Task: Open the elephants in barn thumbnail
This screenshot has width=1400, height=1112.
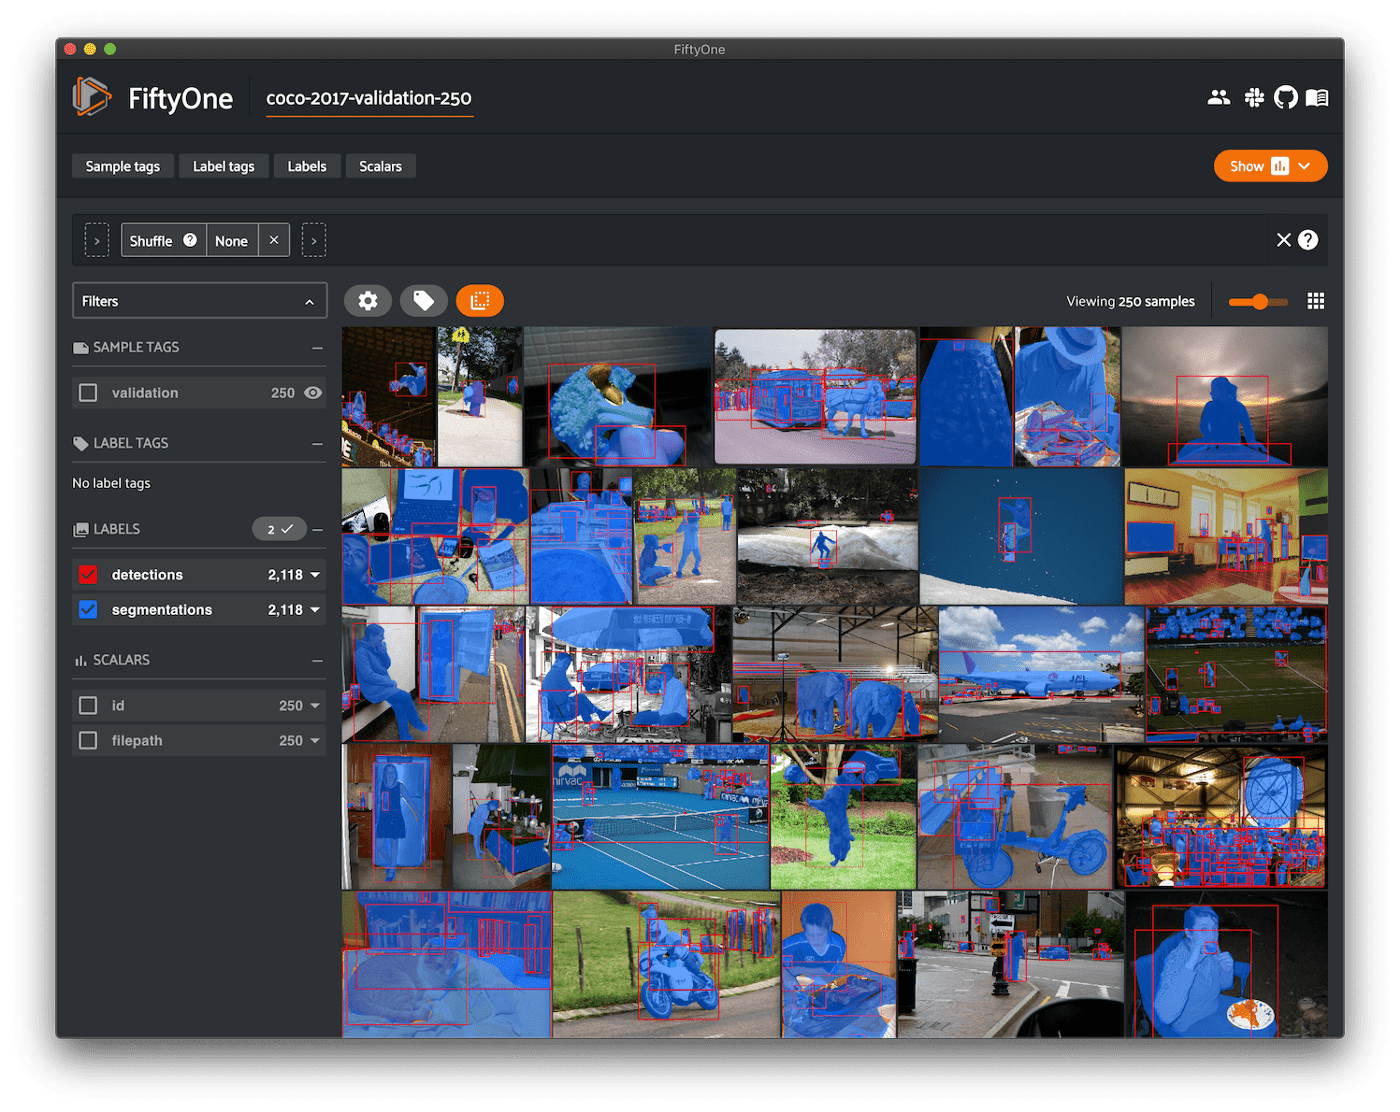Action: [x=835, y=674]
